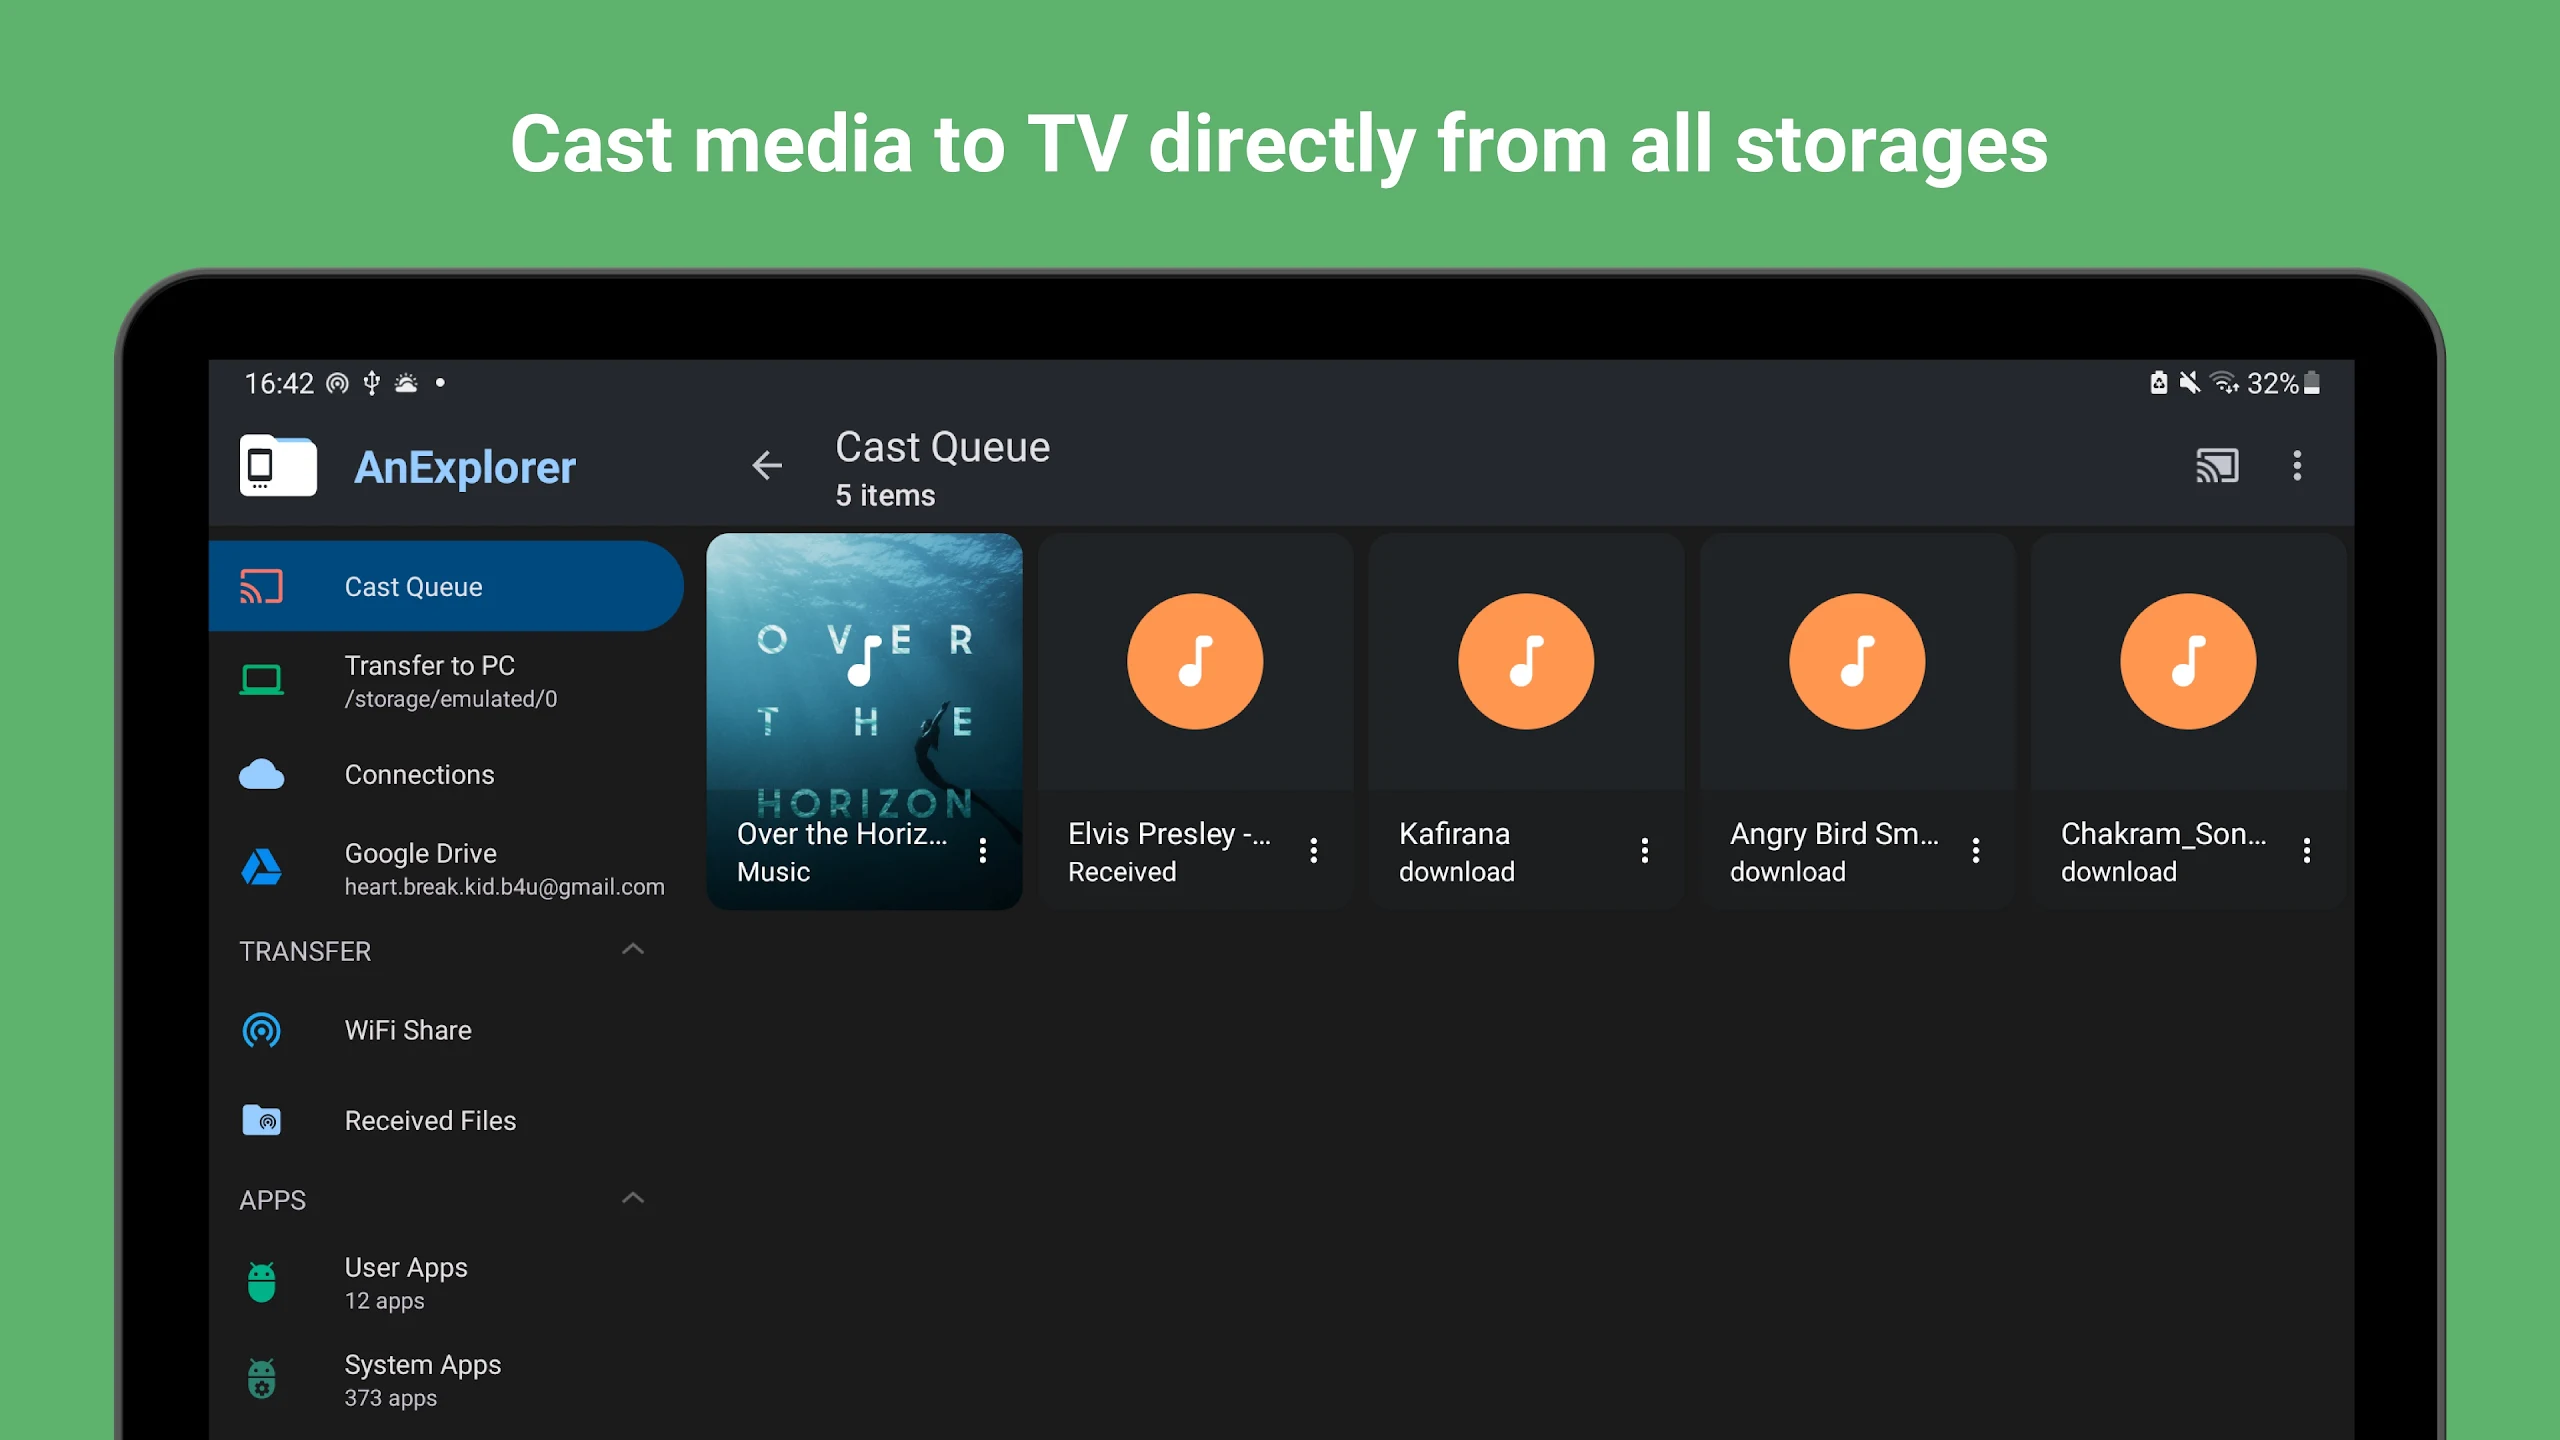Click Chakram_Son music note icon

[2188, 661]
